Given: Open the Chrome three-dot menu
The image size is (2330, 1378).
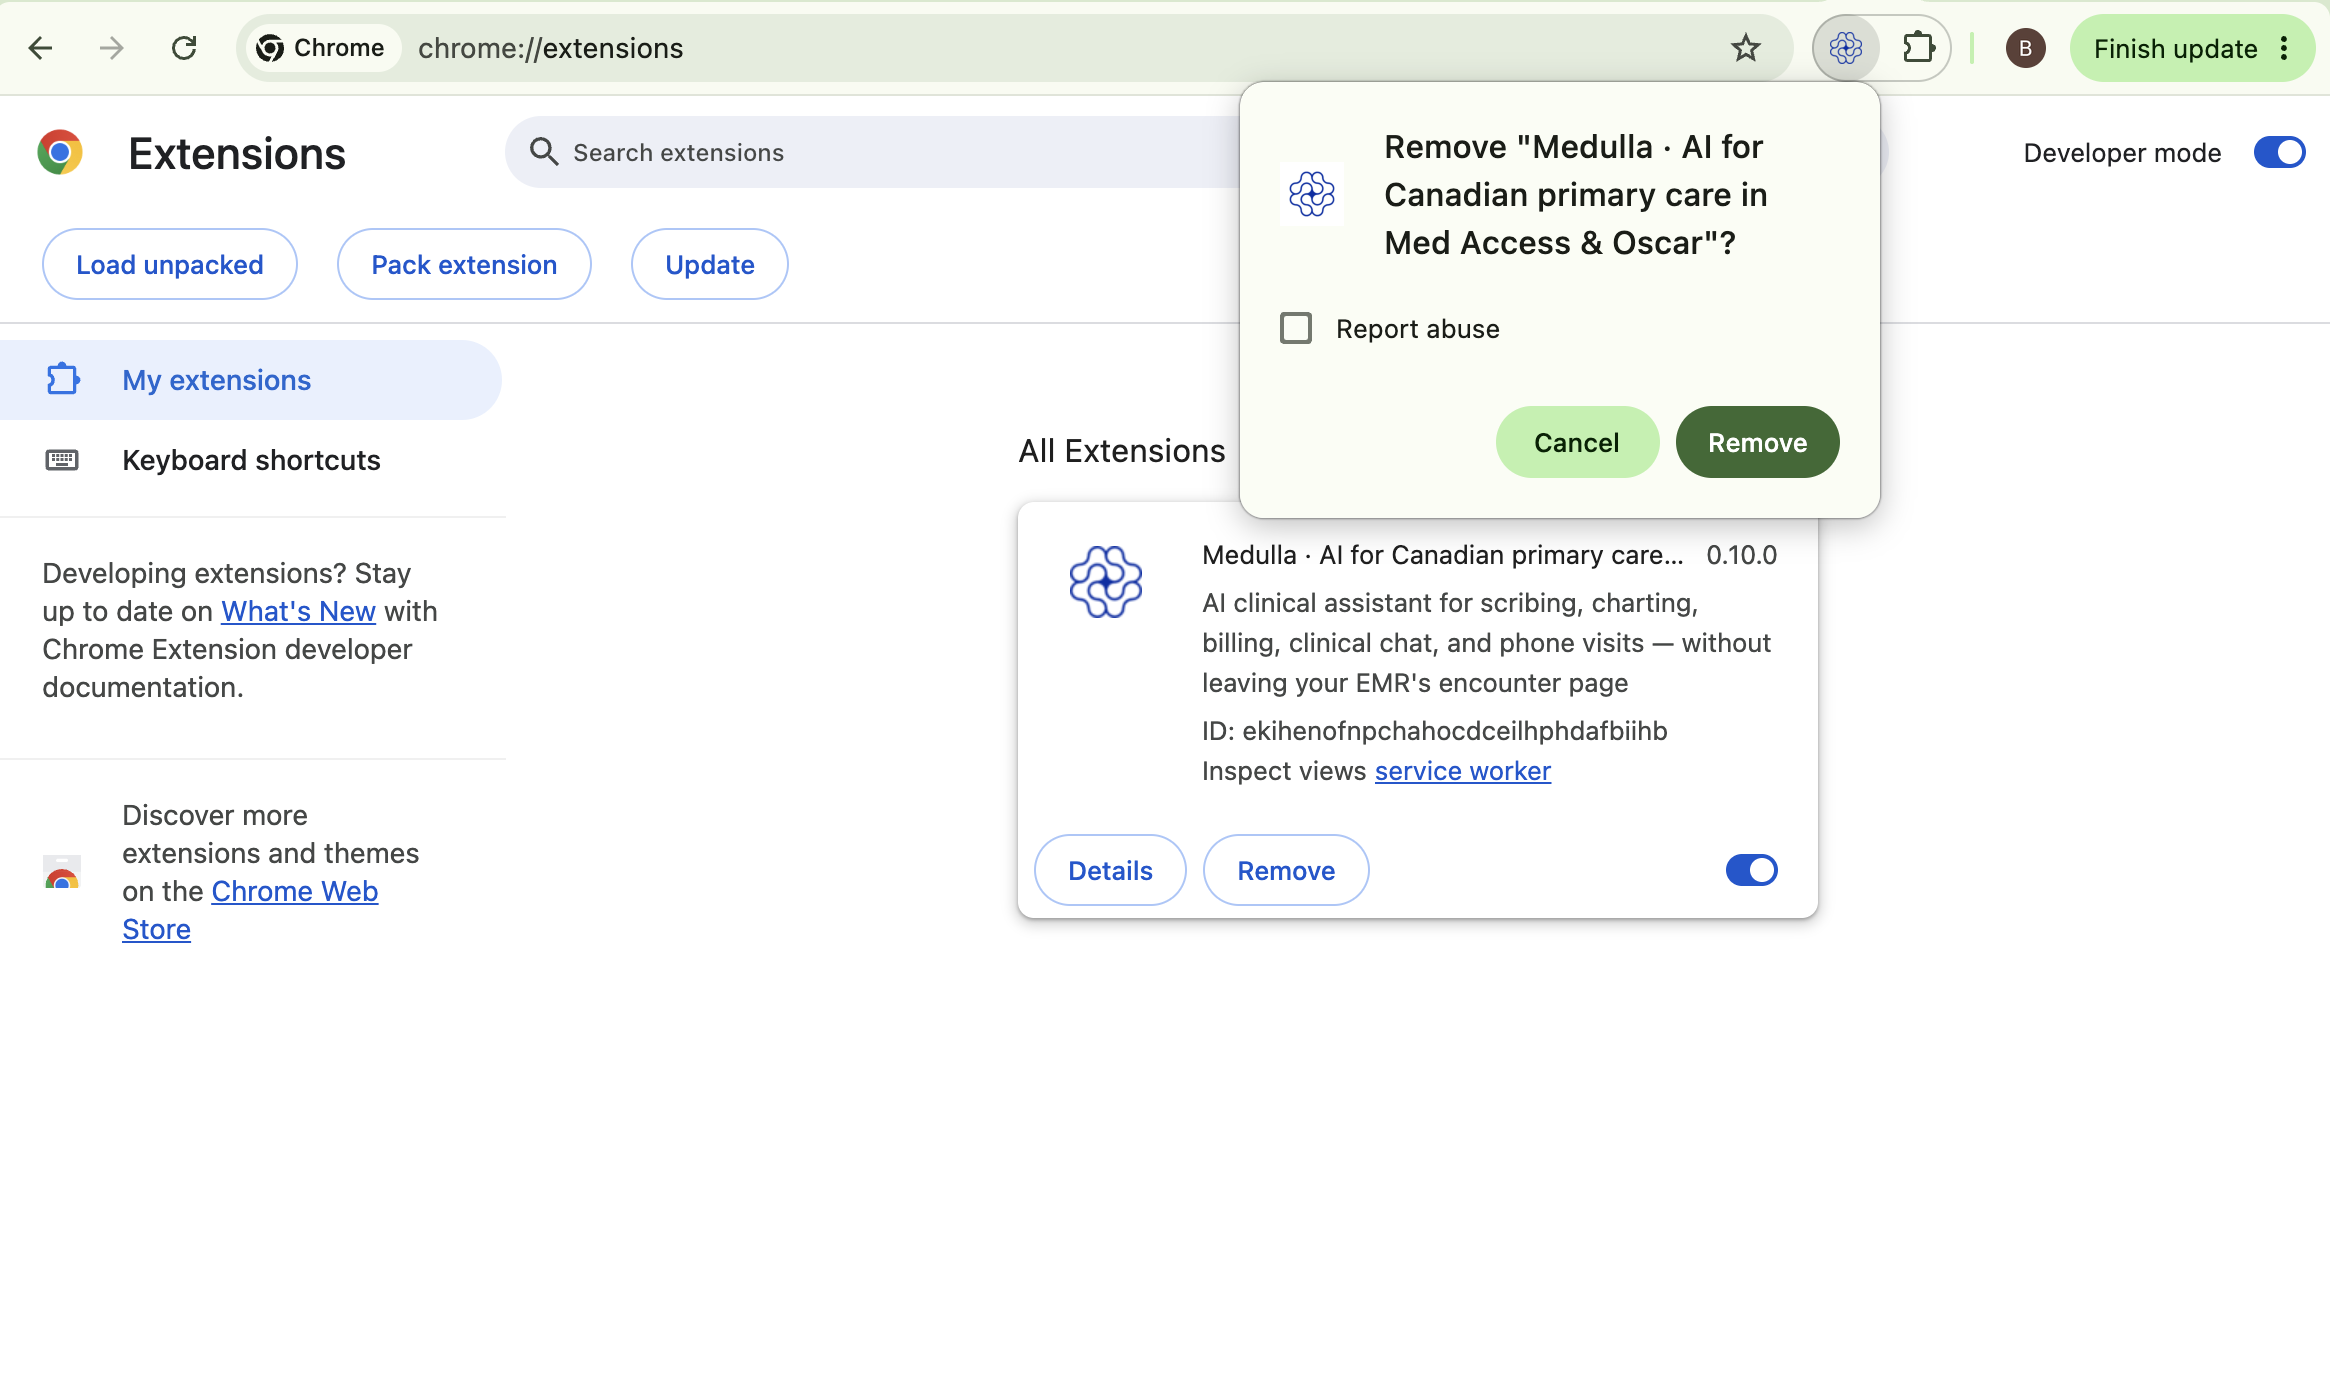Looking at the screenshot, I should (x=2285, y=48).
